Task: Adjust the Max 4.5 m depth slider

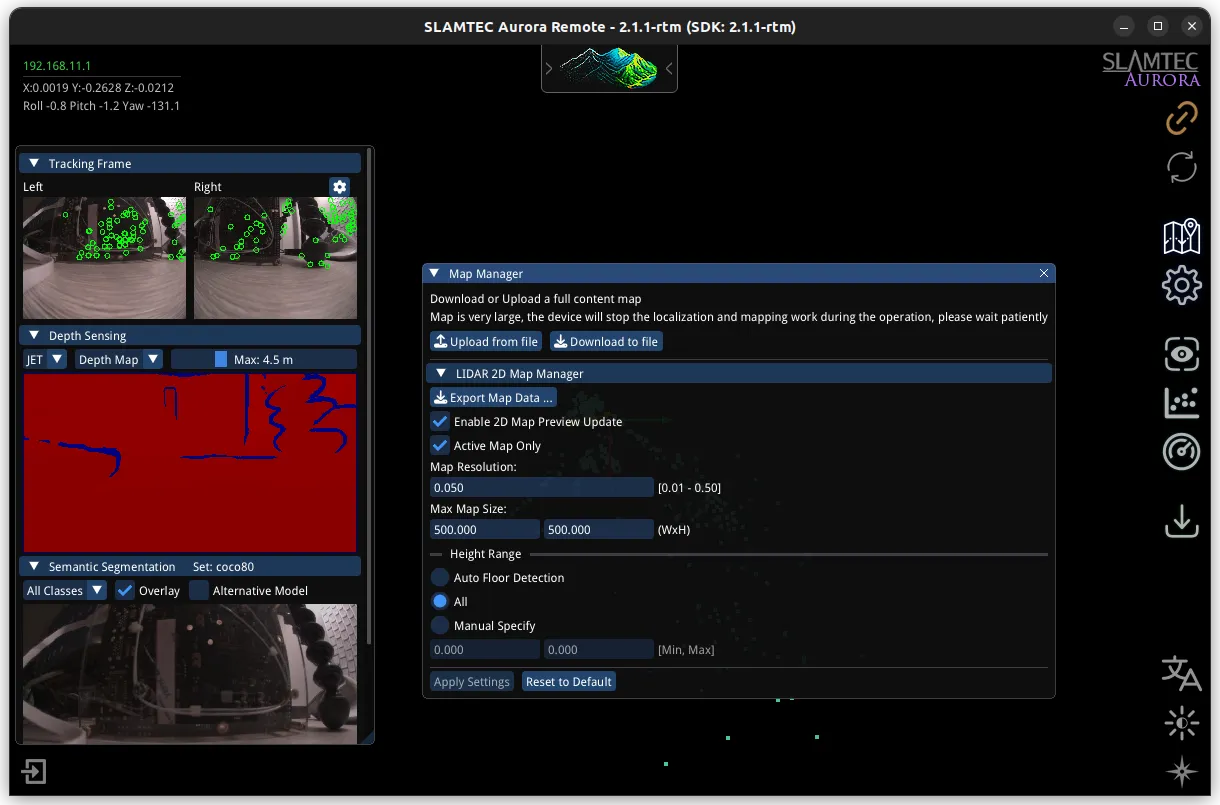Action: [x=264, y=359]
